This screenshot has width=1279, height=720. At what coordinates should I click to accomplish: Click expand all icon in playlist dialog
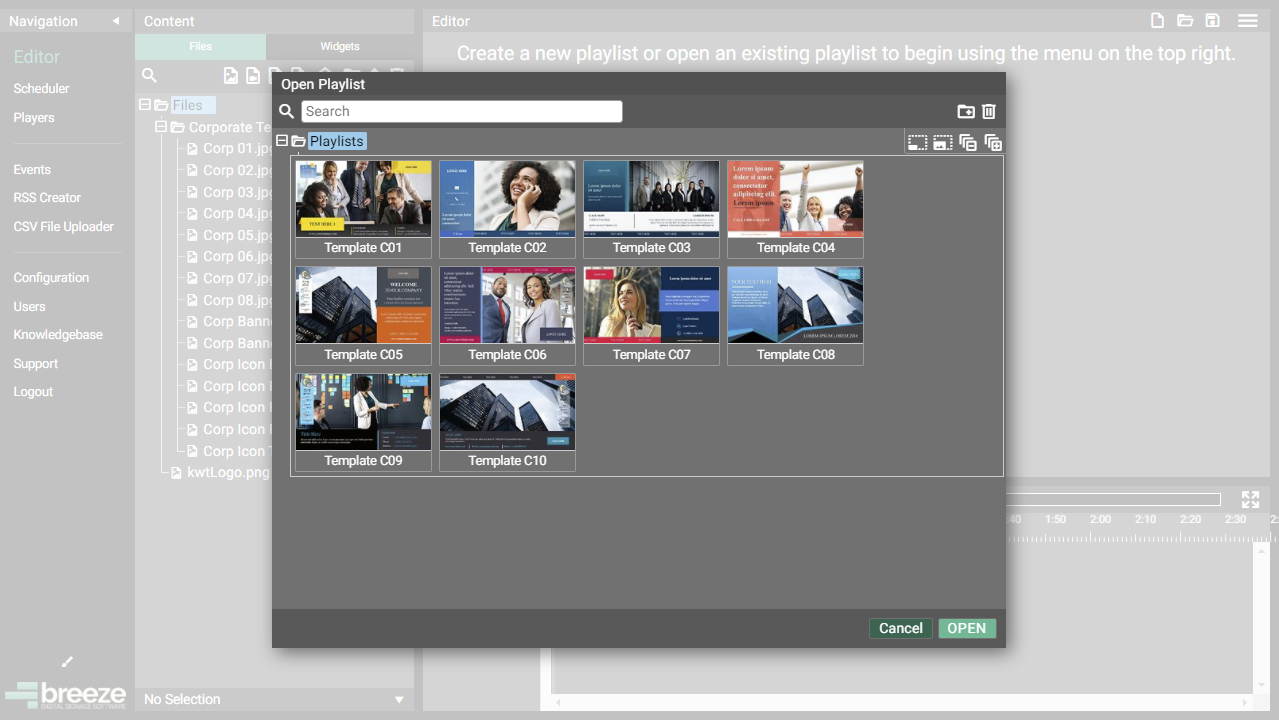(x=993, y=143)
